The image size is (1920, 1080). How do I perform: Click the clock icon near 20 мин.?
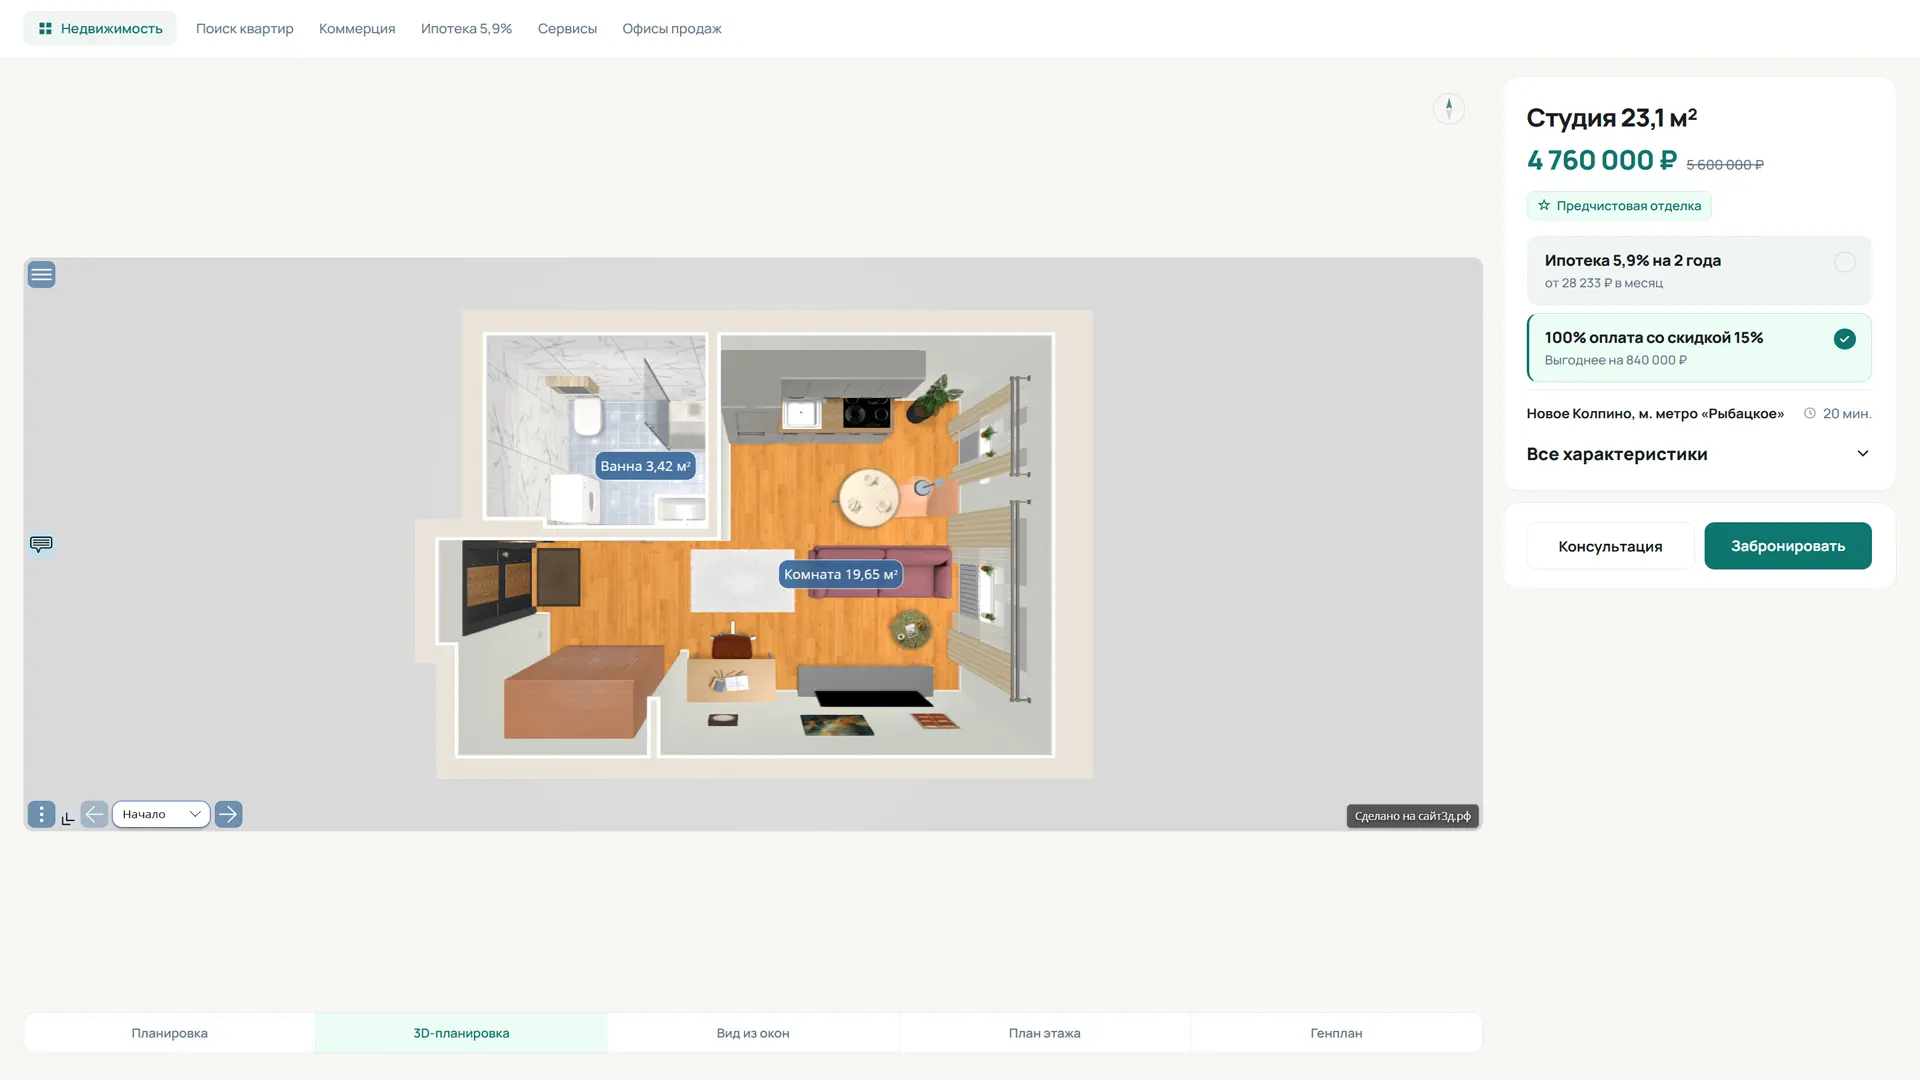coord(1809,413)
